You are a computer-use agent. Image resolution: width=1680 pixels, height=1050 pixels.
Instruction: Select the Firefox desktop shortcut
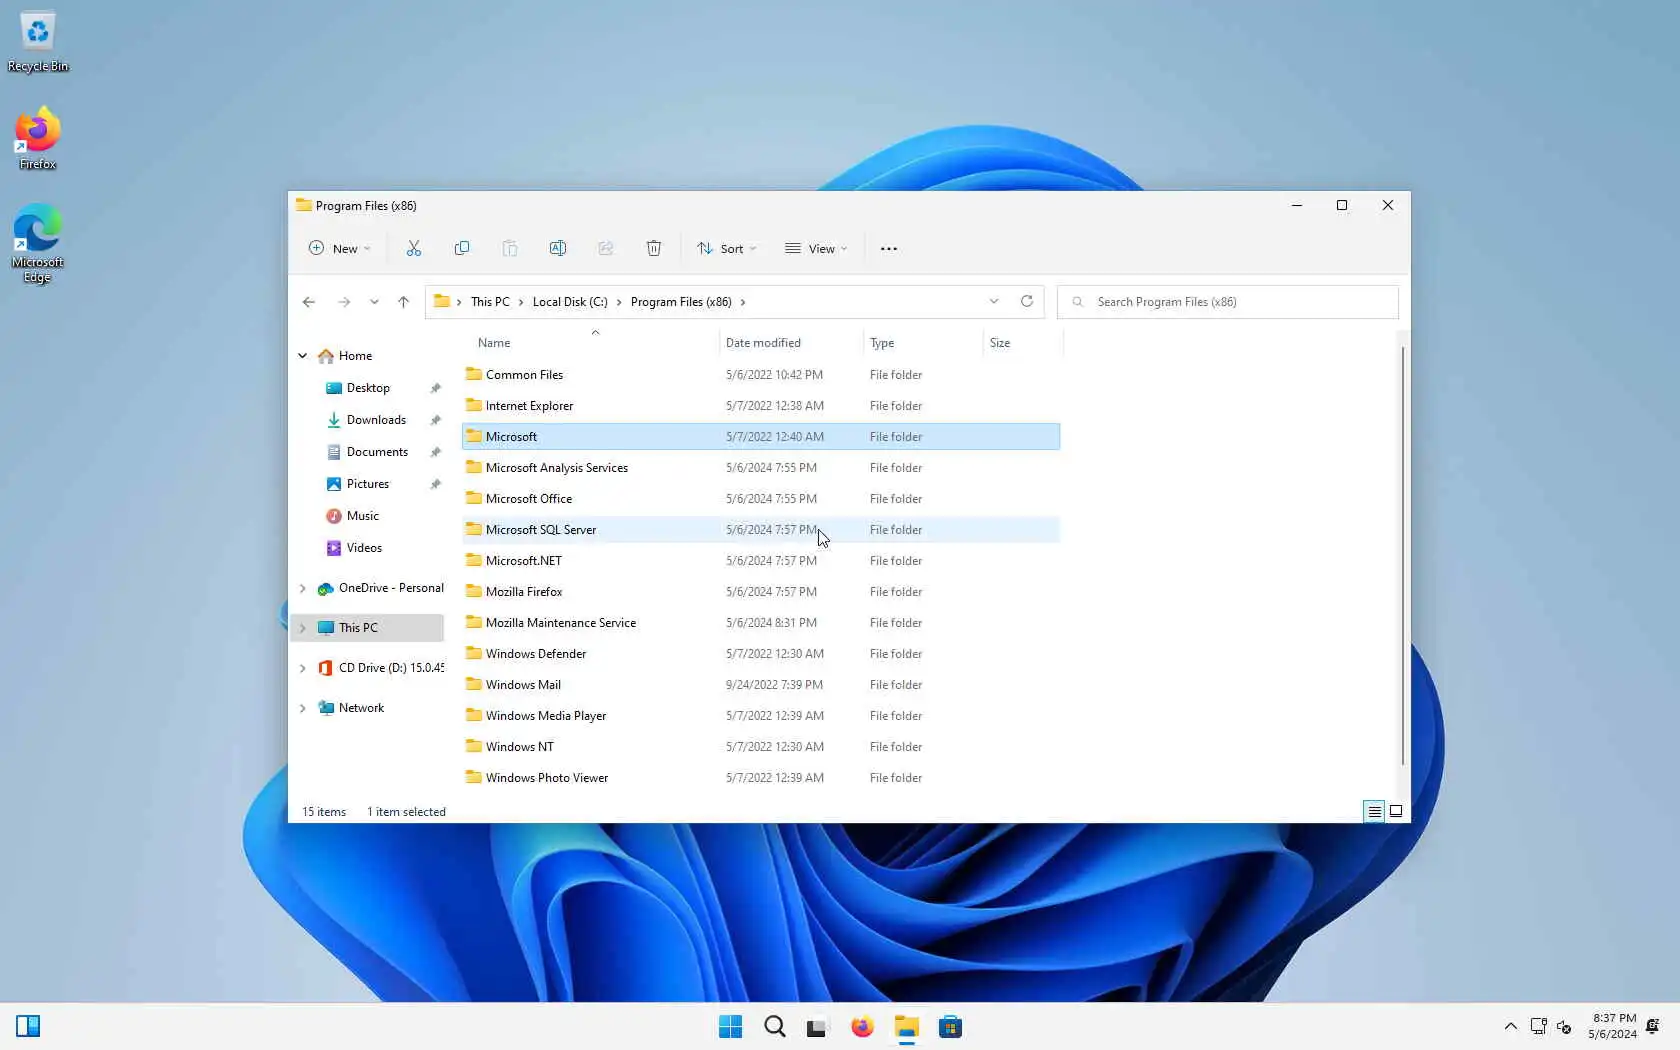38,139
